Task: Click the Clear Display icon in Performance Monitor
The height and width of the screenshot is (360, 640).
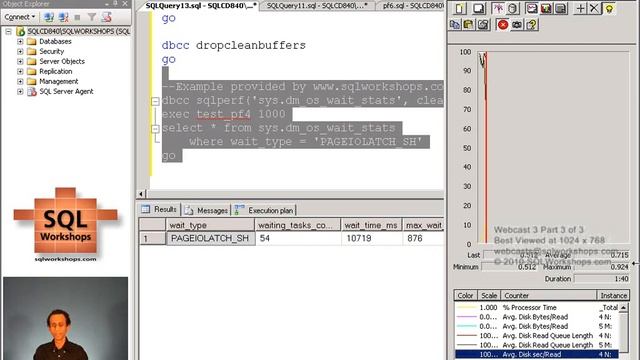Action: point(478,9)
